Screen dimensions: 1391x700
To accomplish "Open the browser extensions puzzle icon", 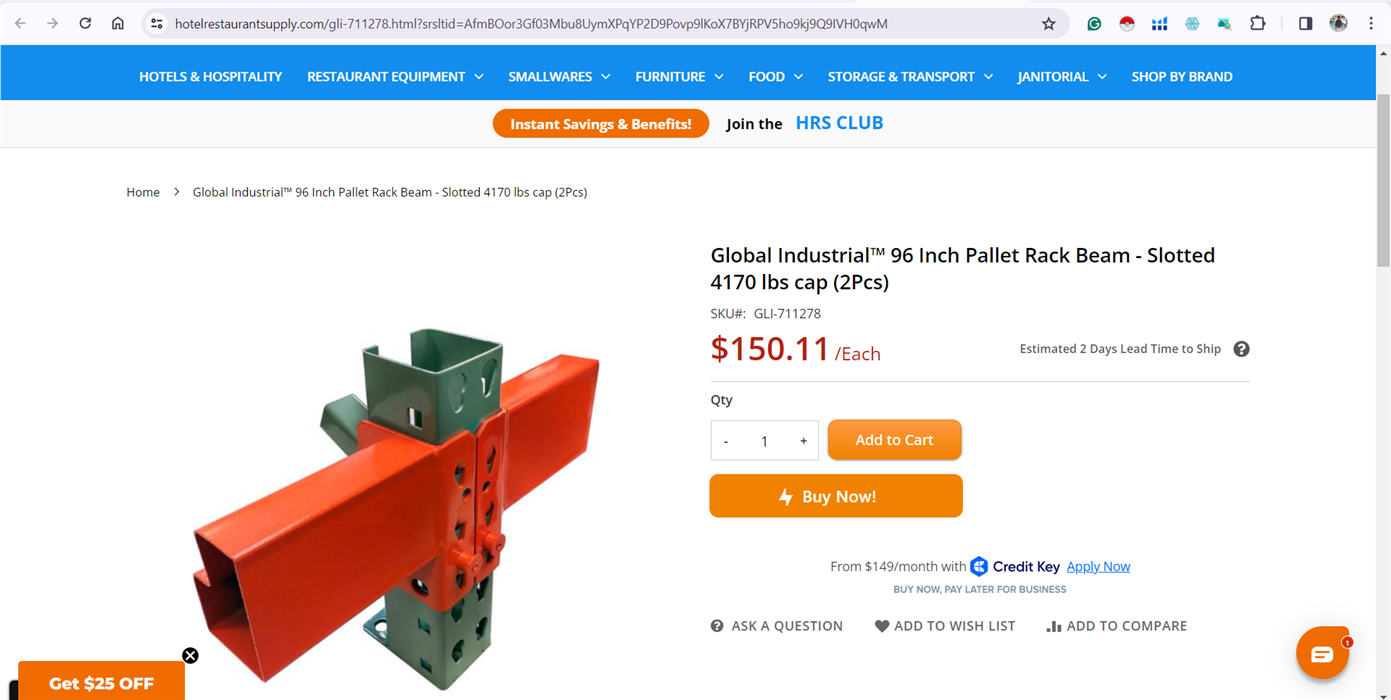I will pyautogui.click(x=1258, y=23).
